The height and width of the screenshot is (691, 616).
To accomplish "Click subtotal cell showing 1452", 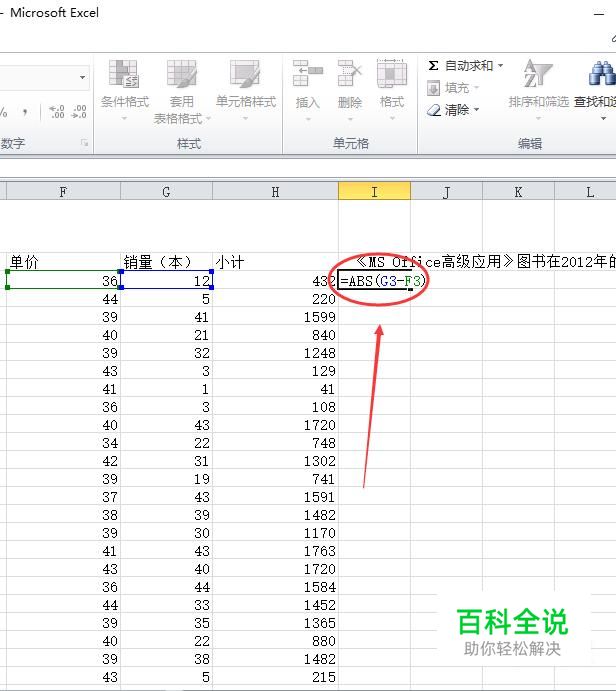I will tap(275, 605).
